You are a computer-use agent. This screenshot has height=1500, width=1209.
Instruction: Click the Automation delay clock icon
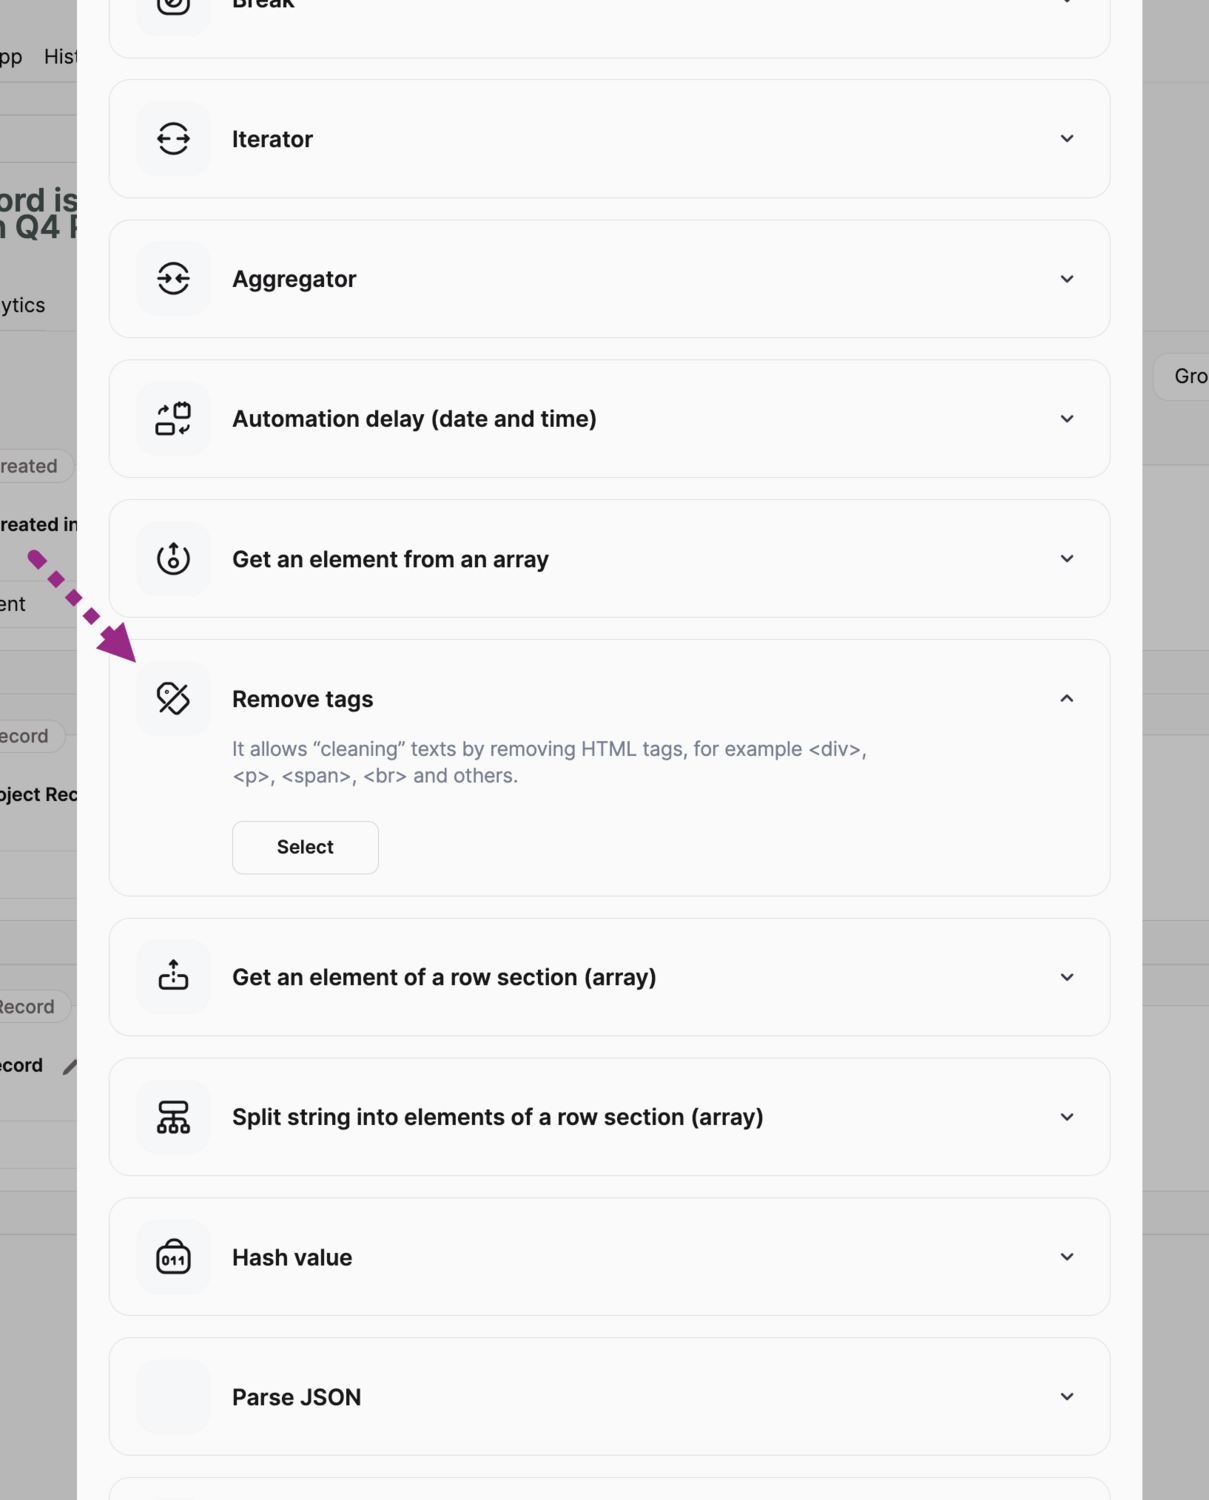[172, 418]
